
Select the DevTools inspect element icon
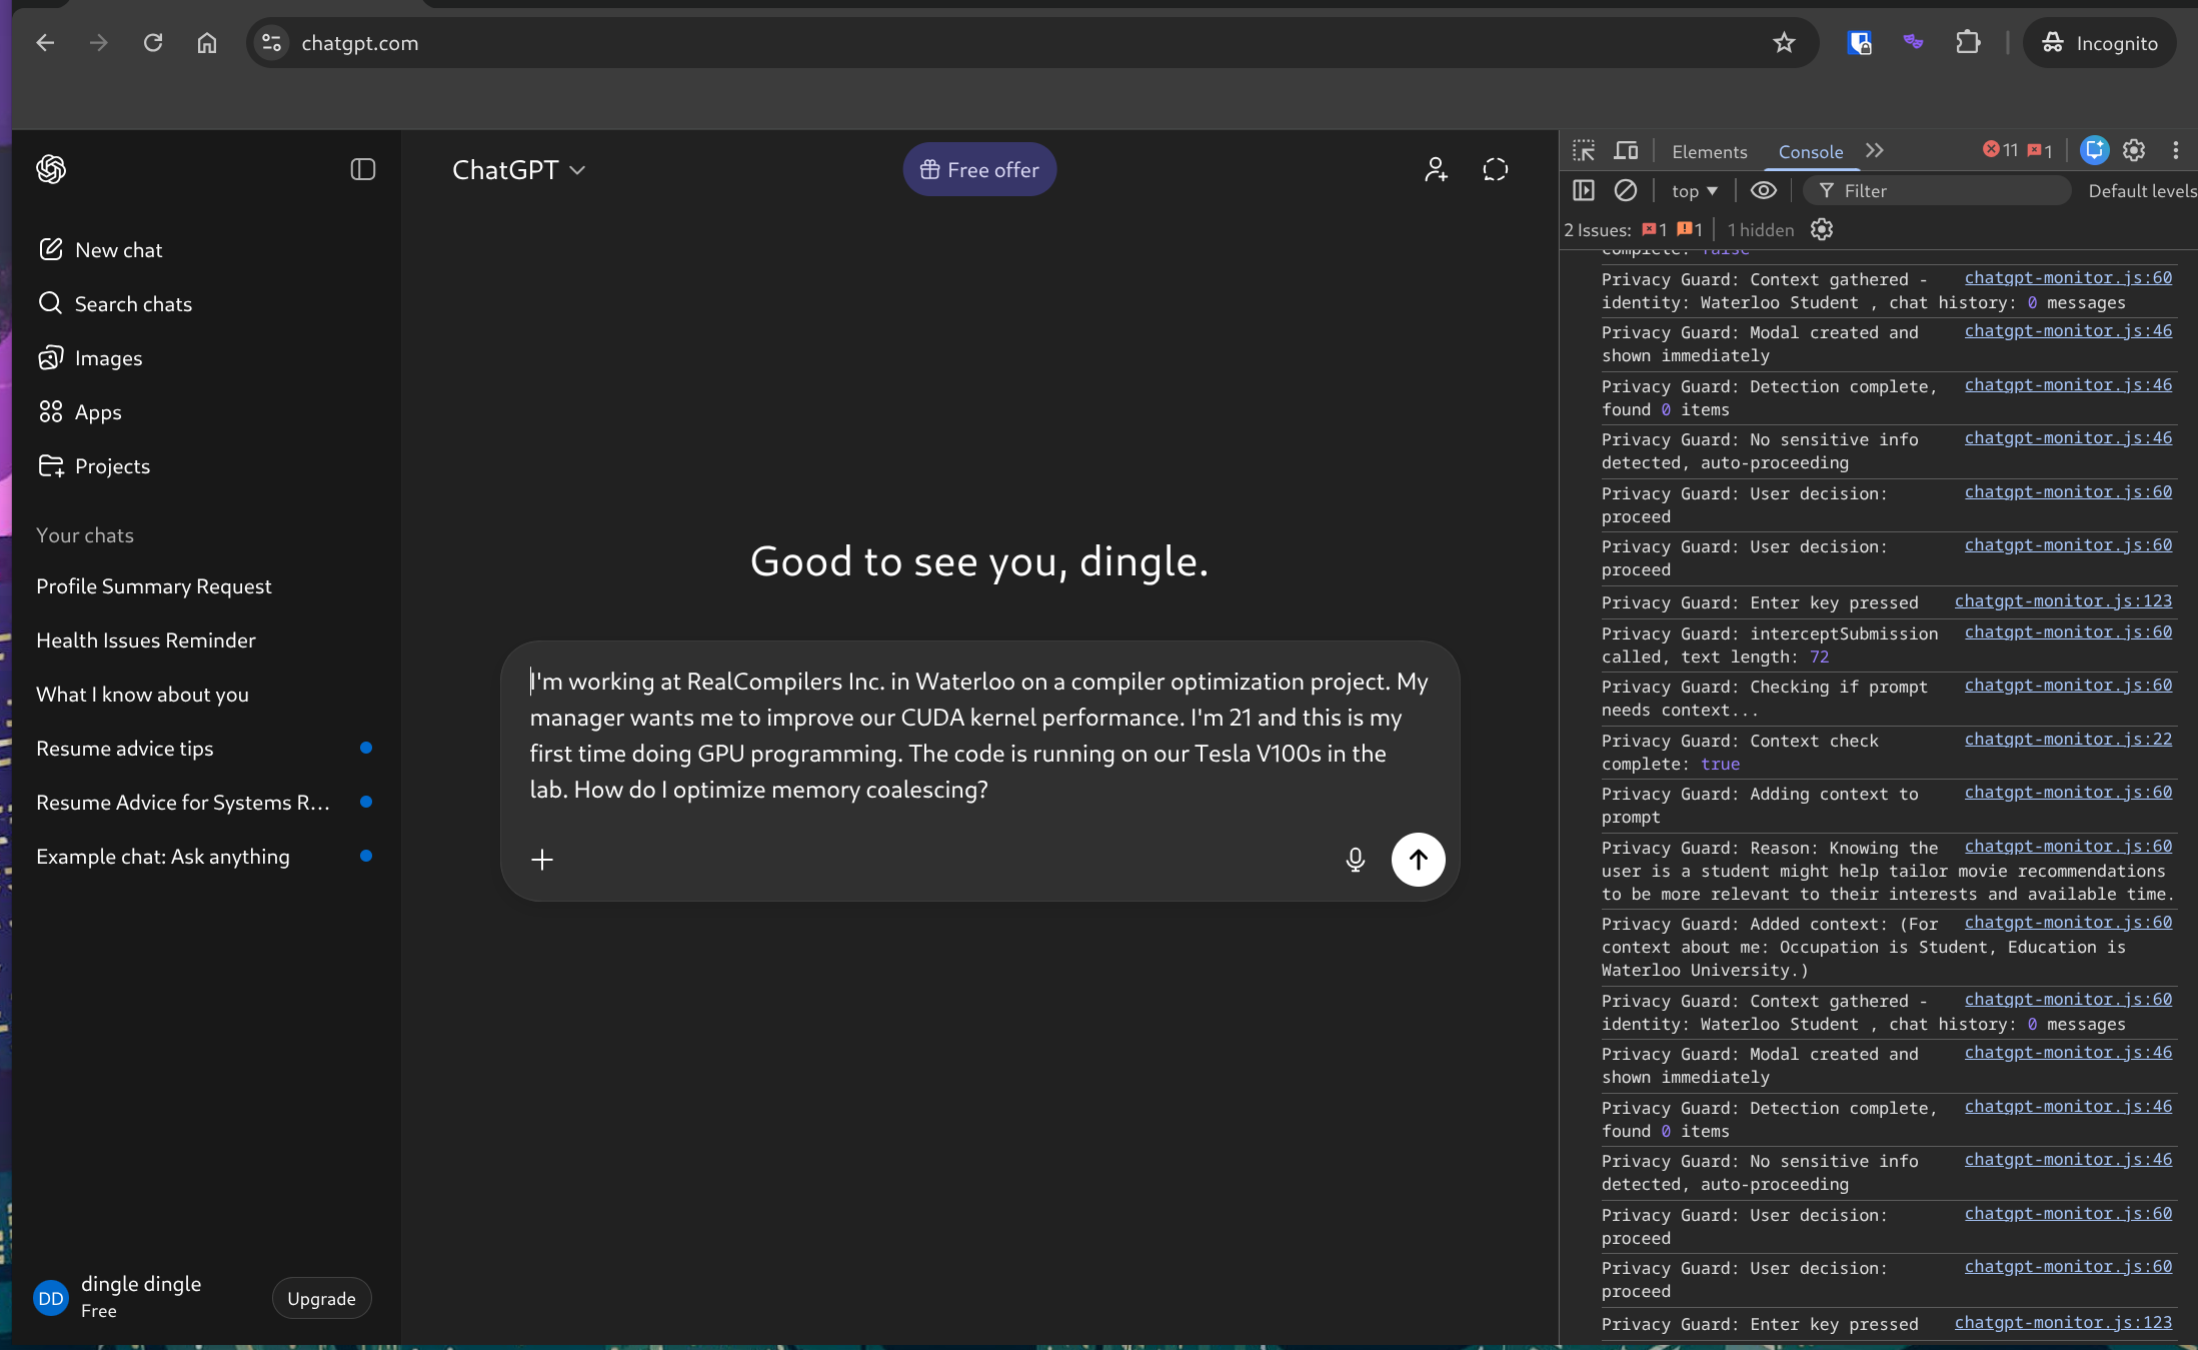click(1583, 151)
